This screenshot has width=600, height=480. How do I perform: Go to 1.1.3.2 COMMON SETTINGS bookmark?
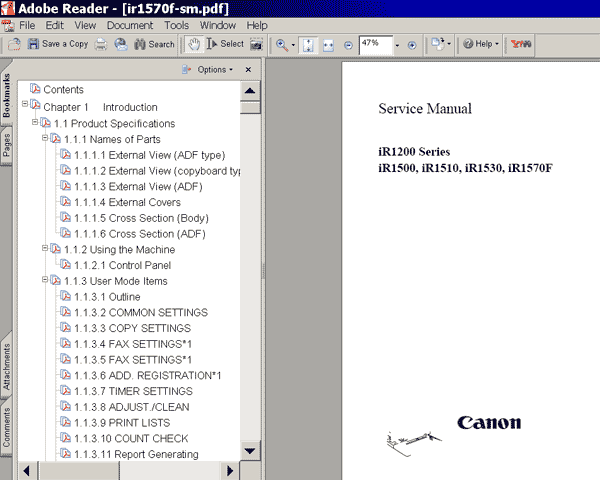(141, 312)
